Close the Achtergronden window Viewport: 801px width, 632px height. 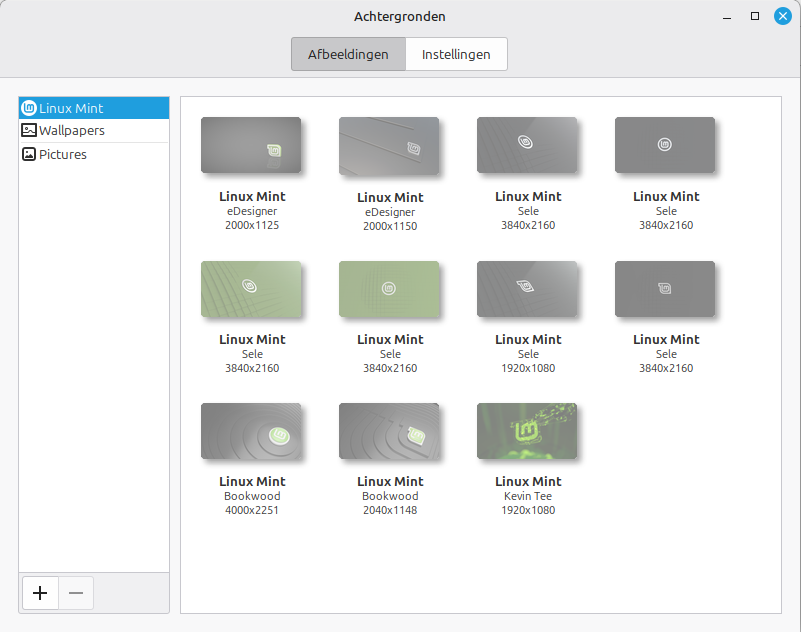[783, 16]
